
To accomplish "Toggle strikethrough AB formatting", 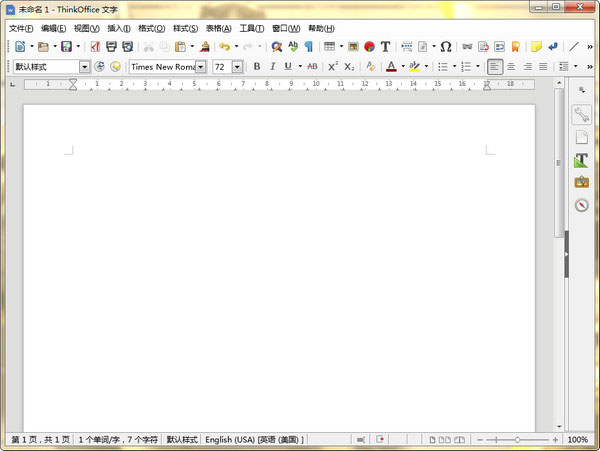I will click(312, 67).
